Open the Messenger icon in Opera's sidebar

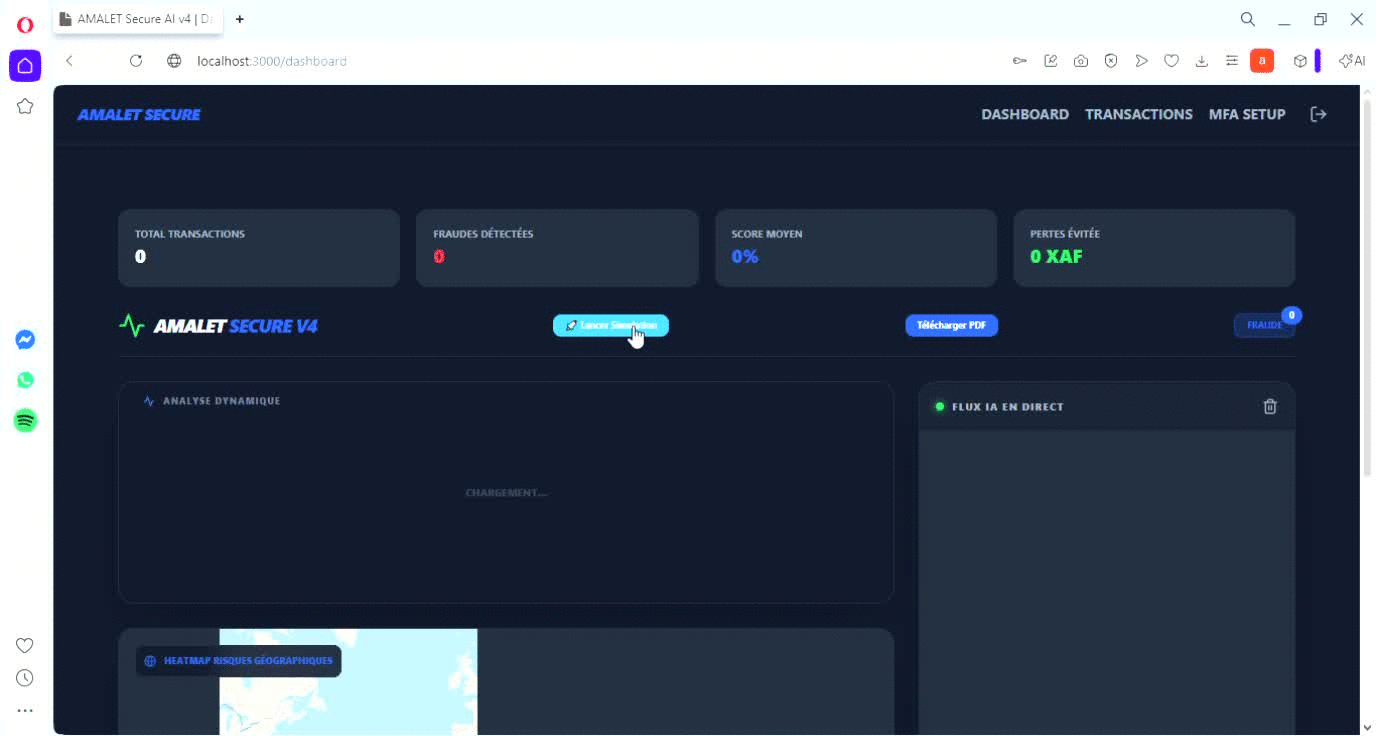(24, 339)
